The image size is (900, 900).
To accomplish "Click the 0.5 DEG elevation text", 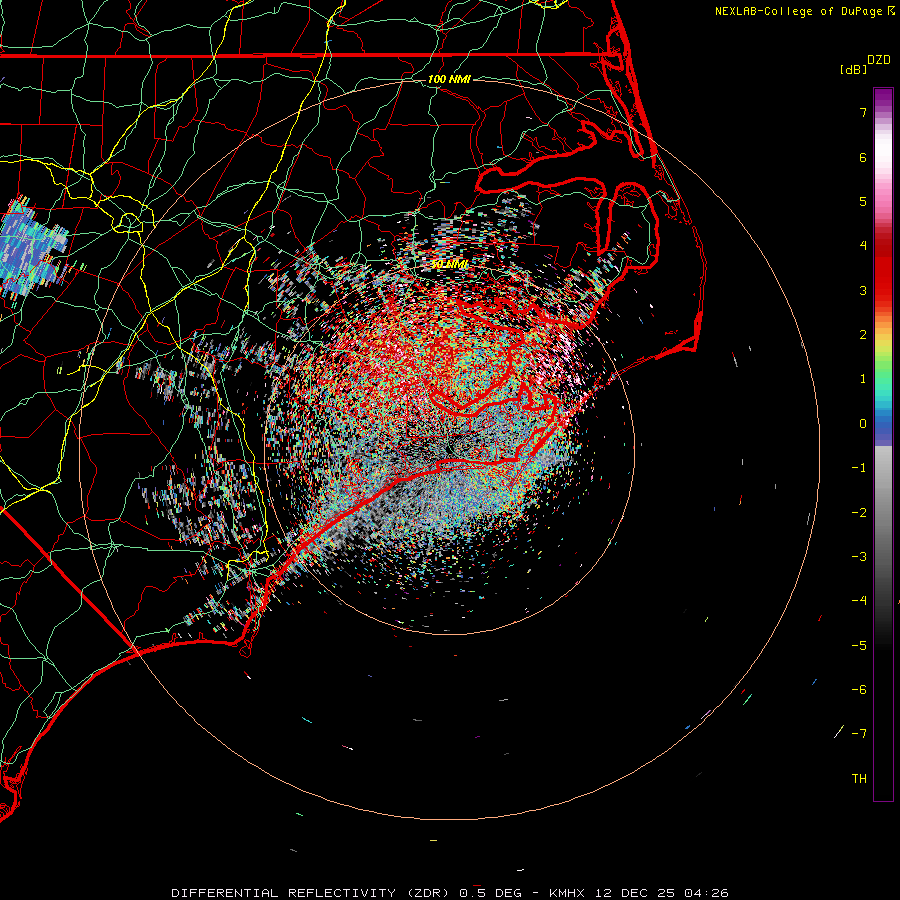I will point(490,893).
